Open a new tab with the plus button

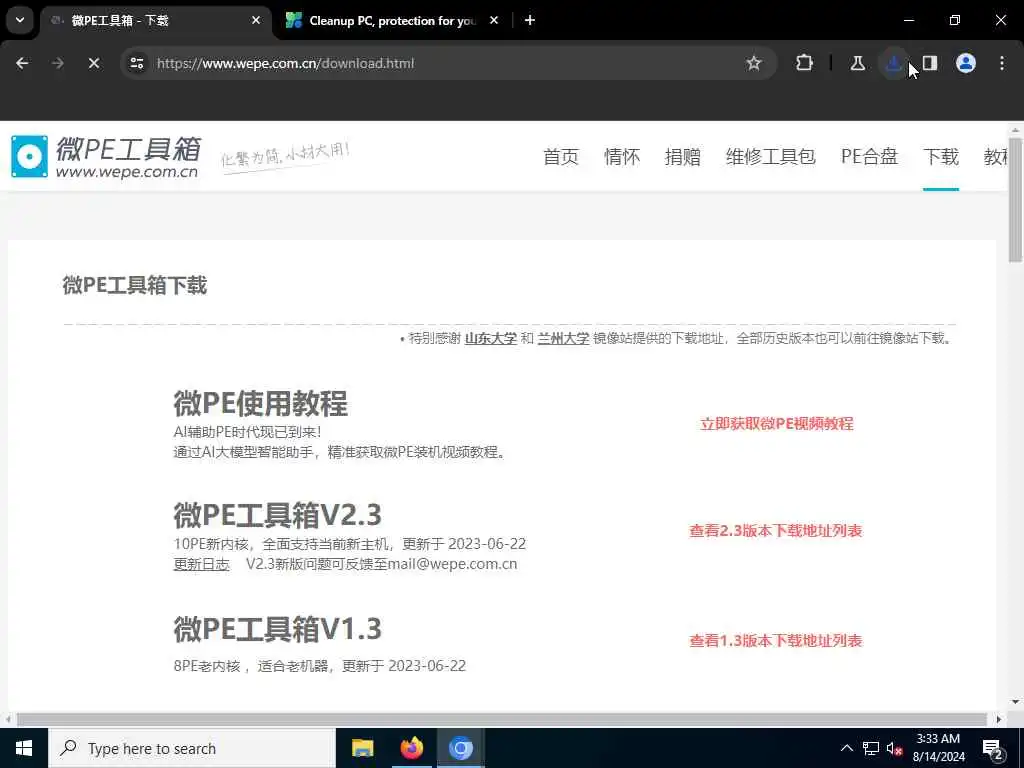click(530, 20)
